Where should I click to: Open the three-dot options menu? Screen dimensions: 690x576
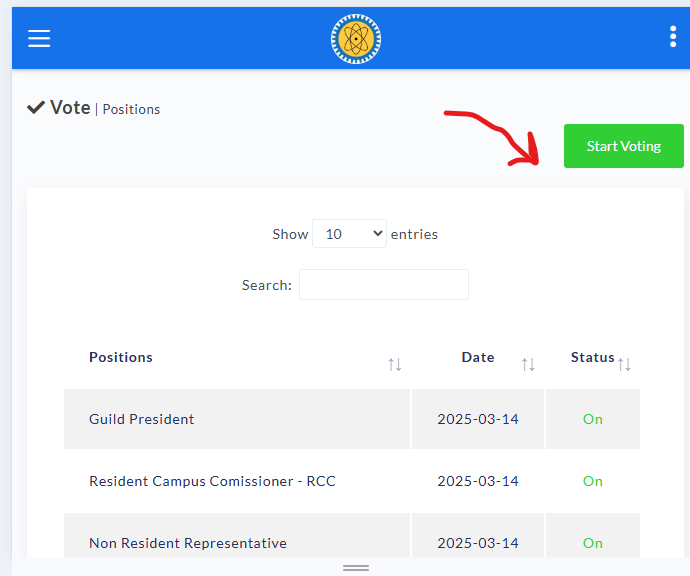tap(672, 38)
